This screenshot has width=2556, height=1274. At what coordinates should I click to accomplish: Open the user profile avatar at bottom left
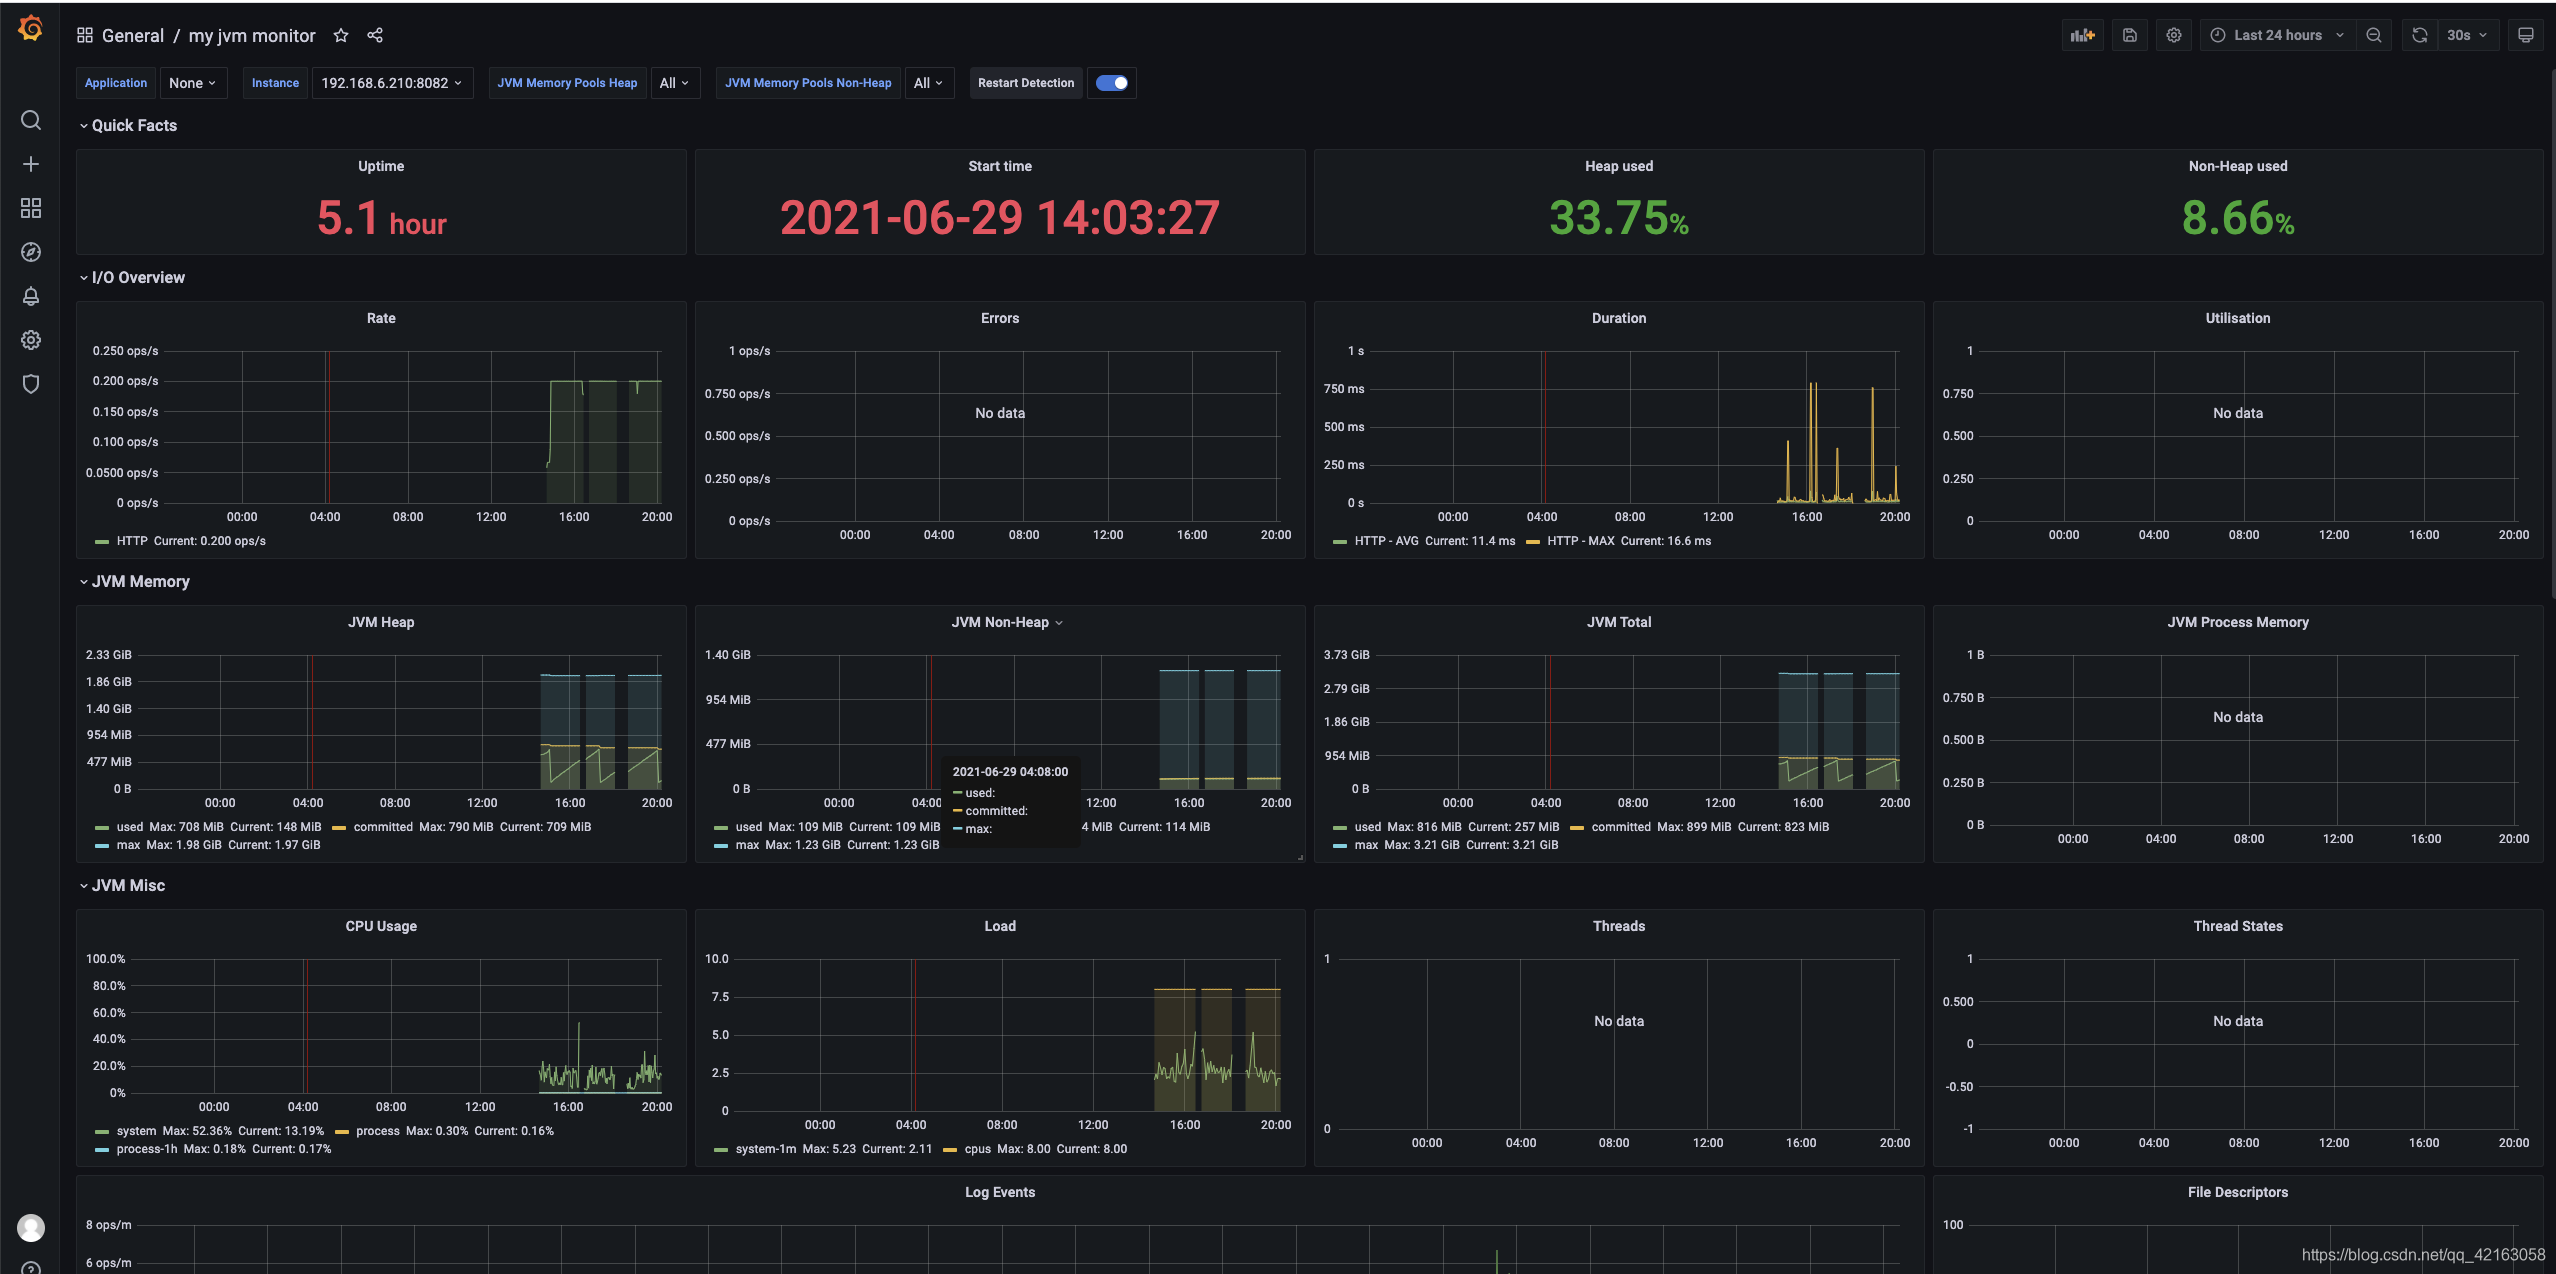point(30,1227)
